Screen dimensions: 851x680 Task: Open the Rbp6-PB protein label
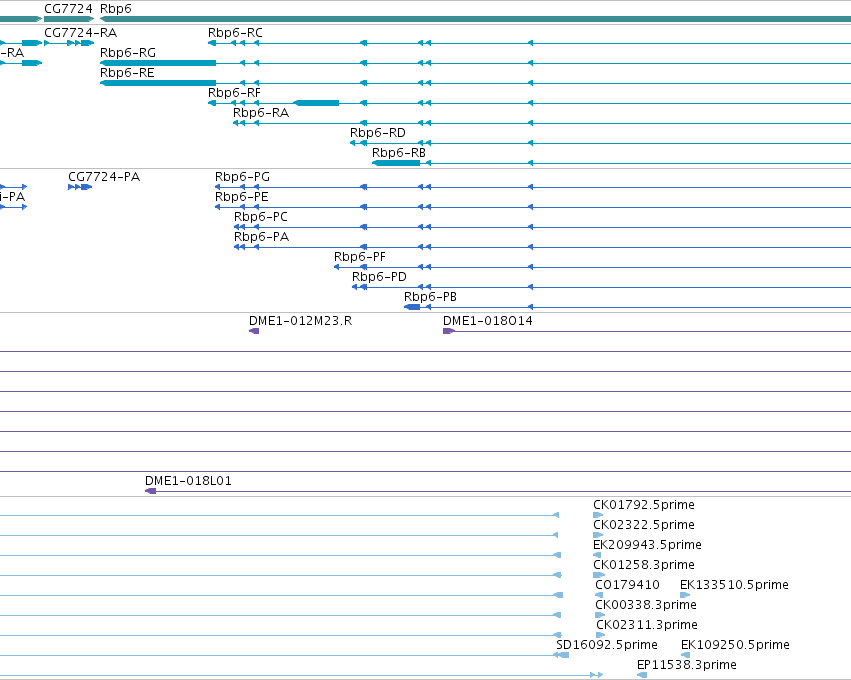coord(430,297)
